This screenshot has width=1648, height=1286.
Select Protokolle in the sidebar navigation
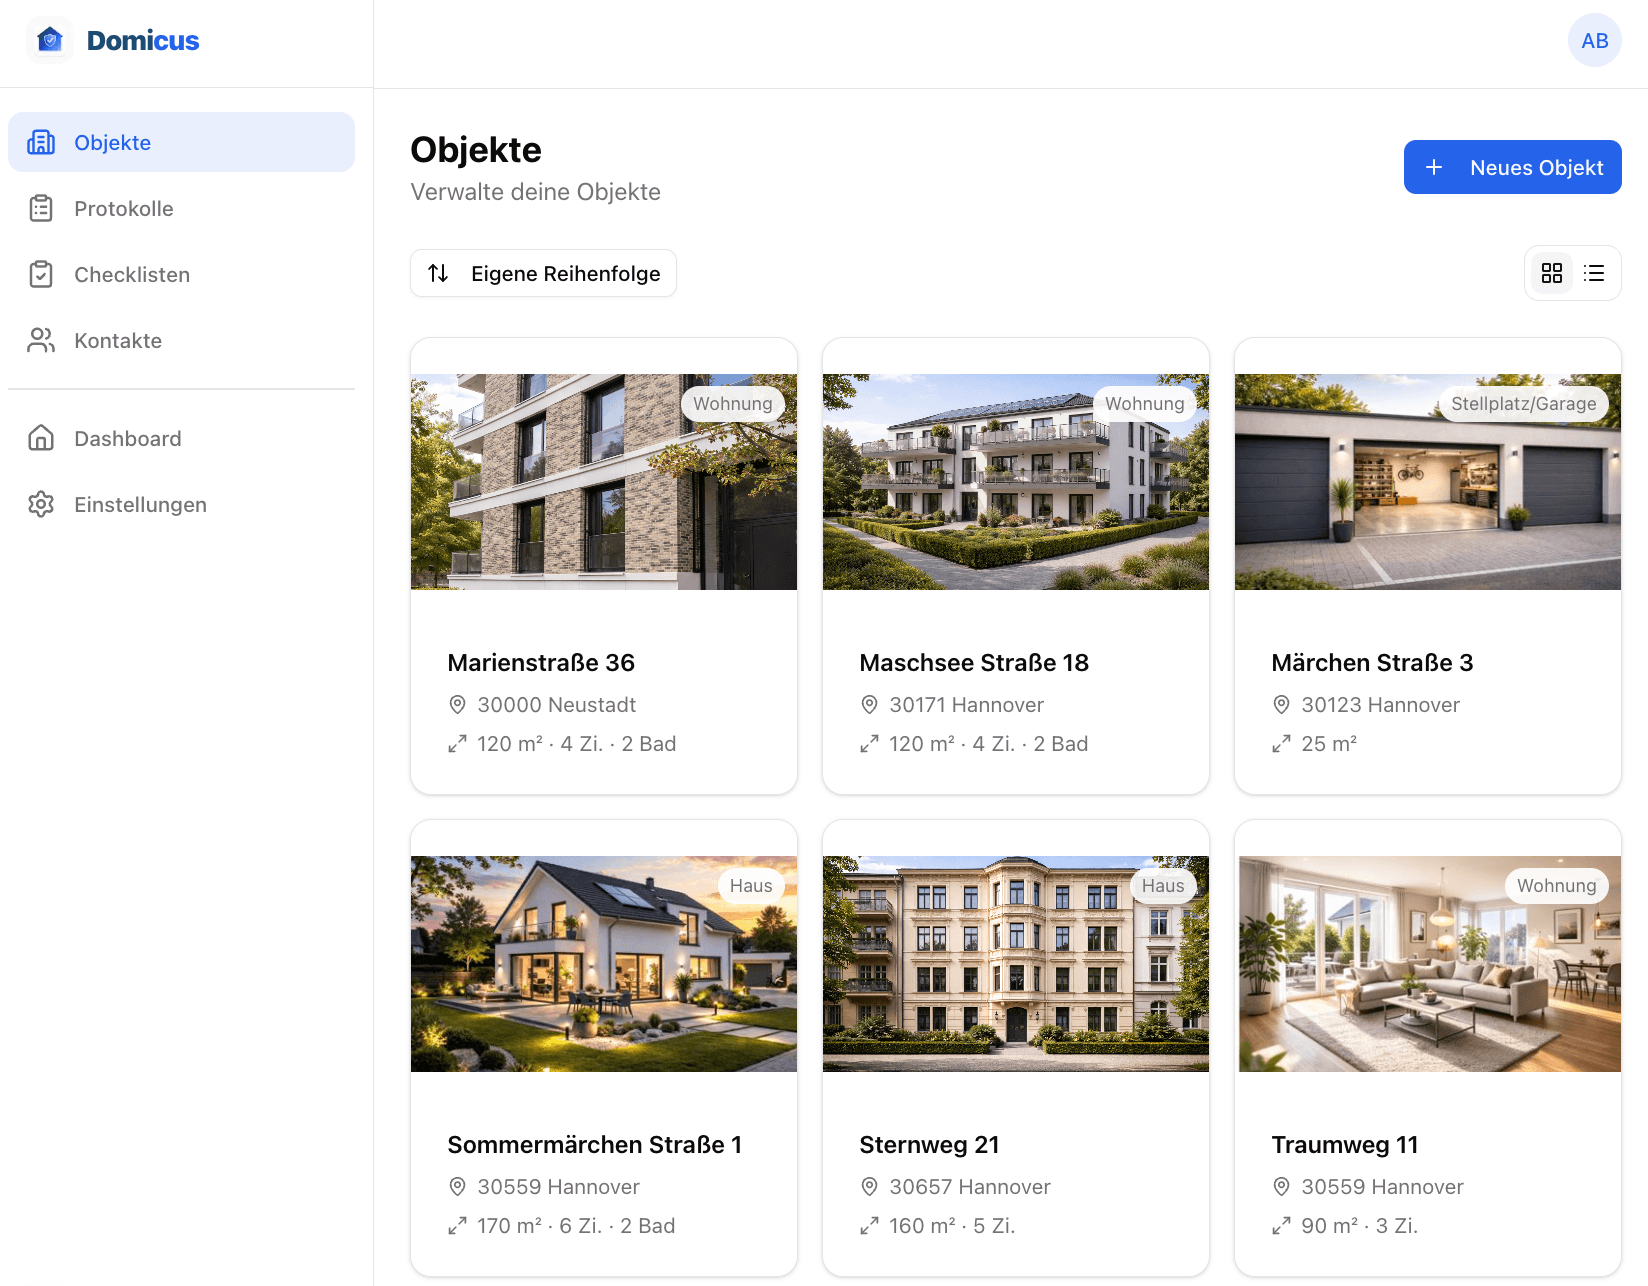click(124, 208)
